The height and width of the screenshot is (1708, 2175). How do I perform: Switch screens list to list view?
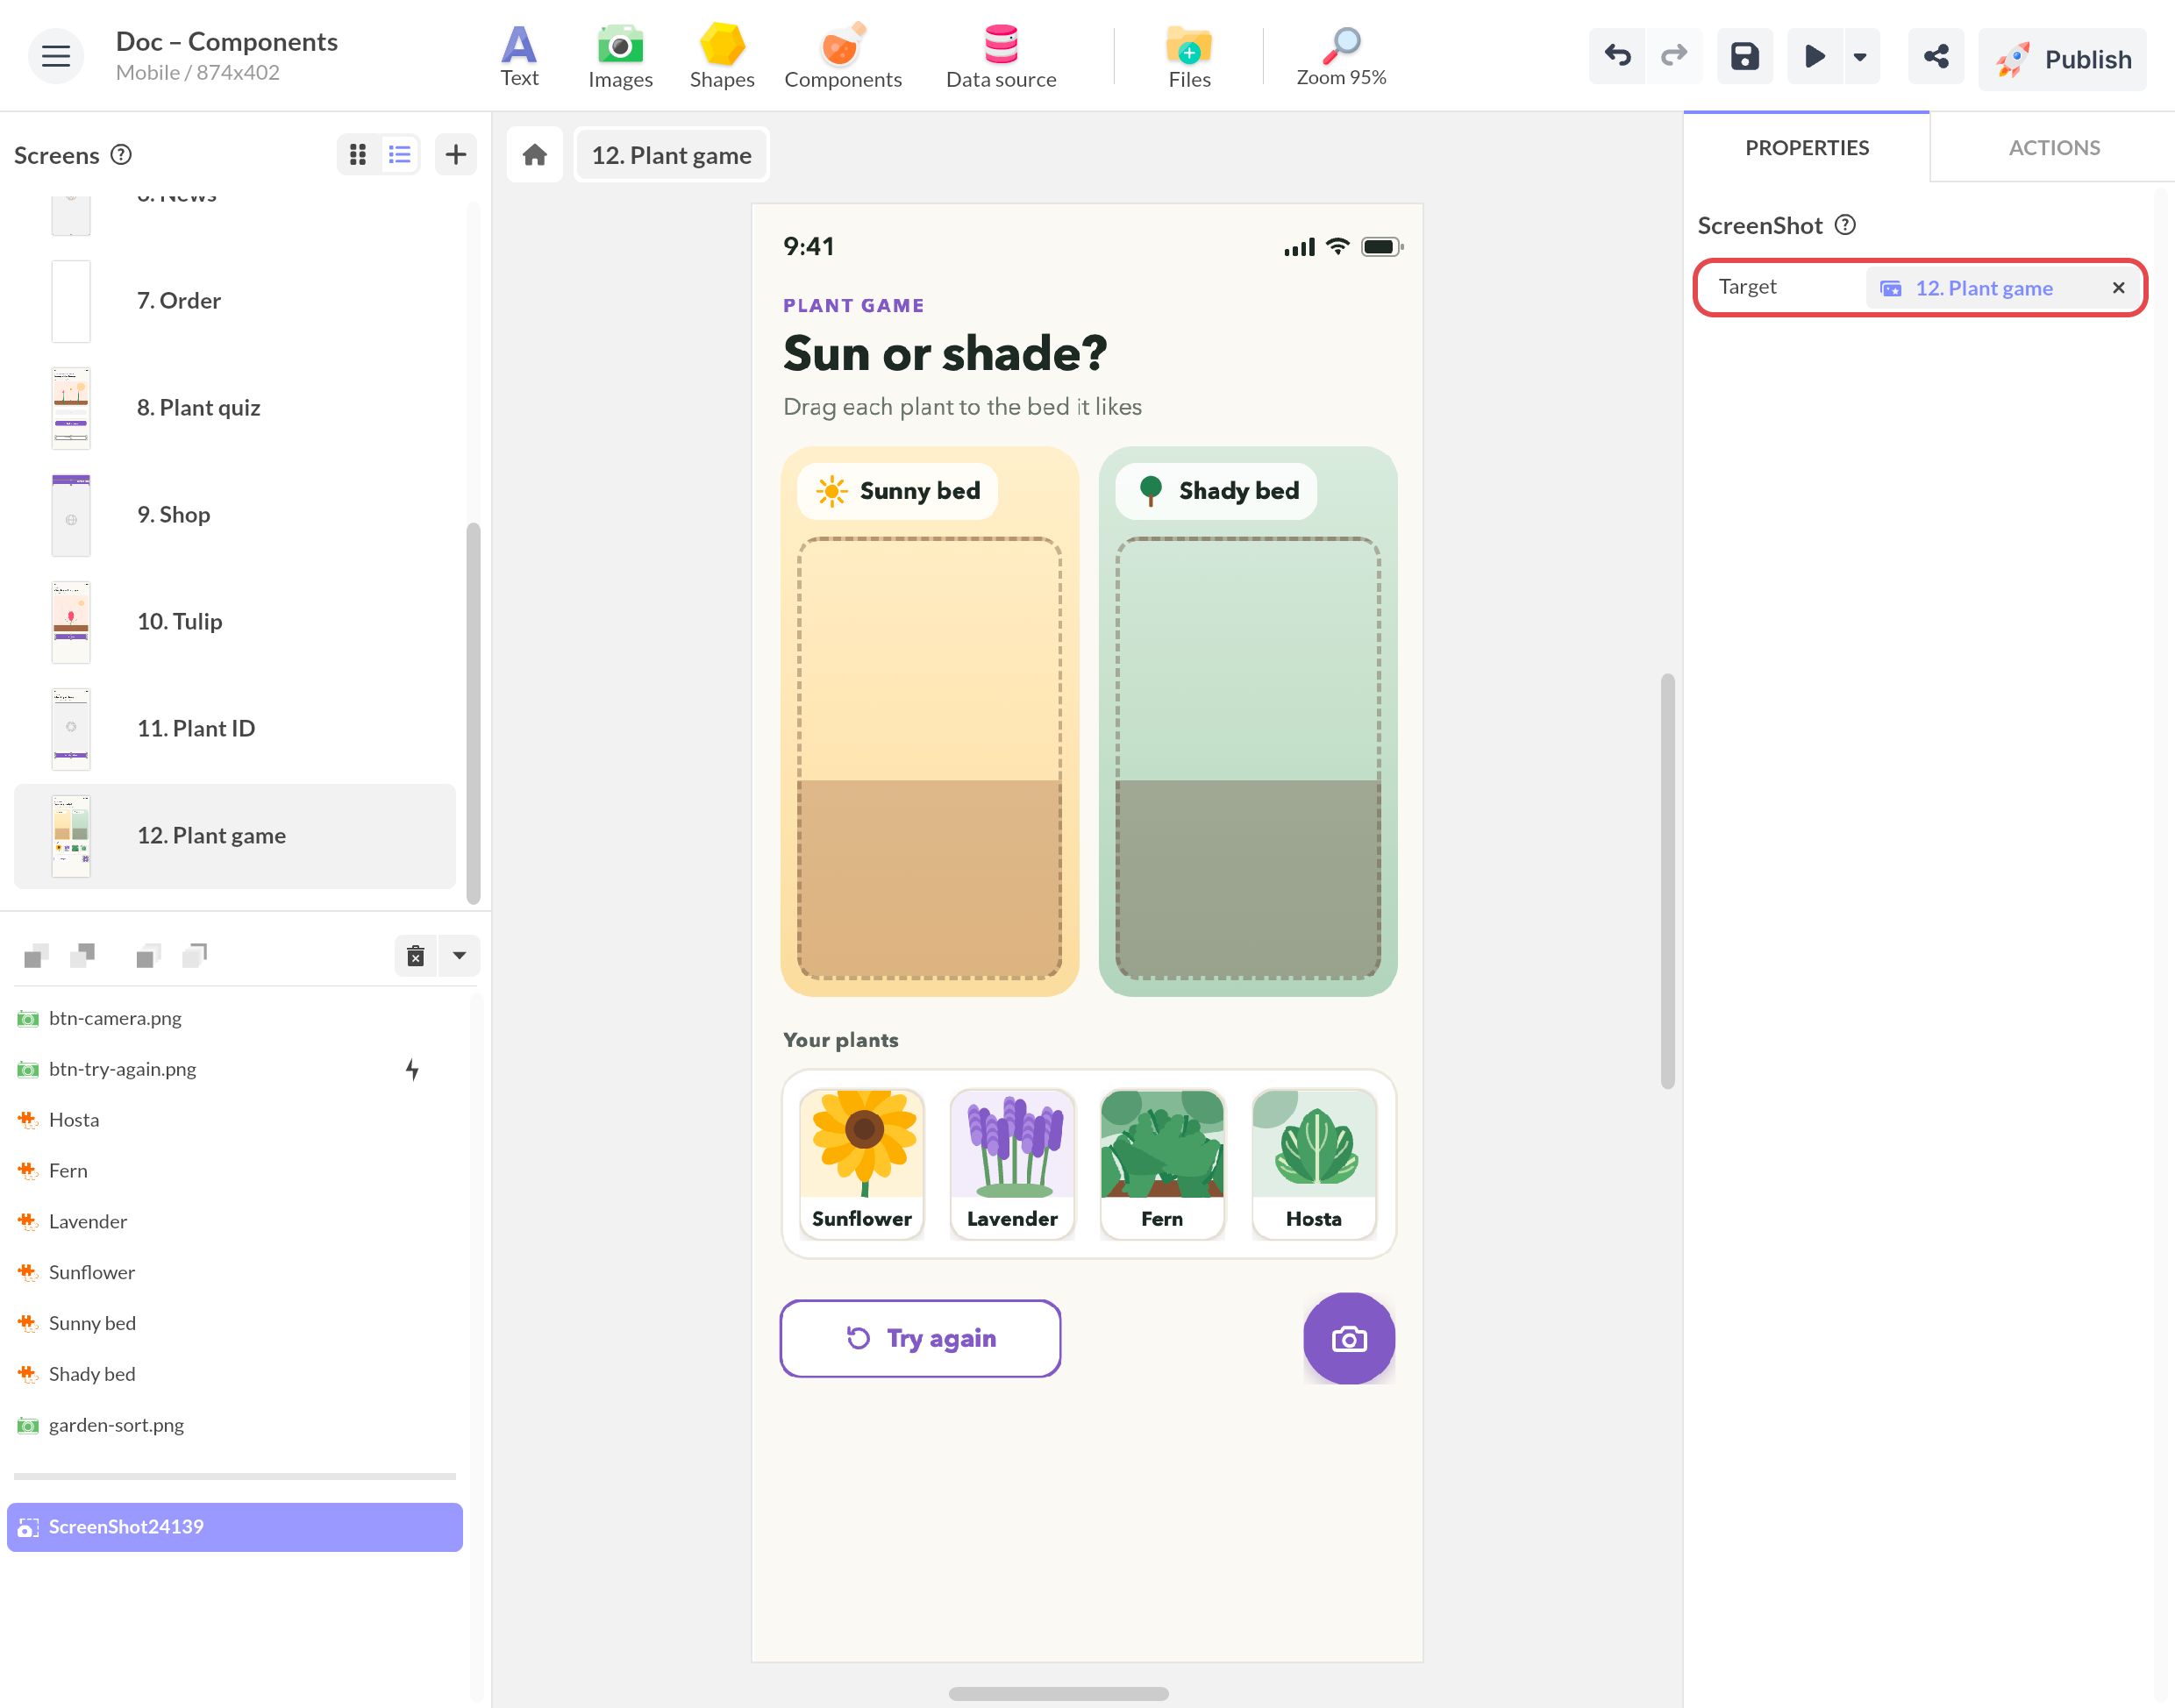pos(400,154)
